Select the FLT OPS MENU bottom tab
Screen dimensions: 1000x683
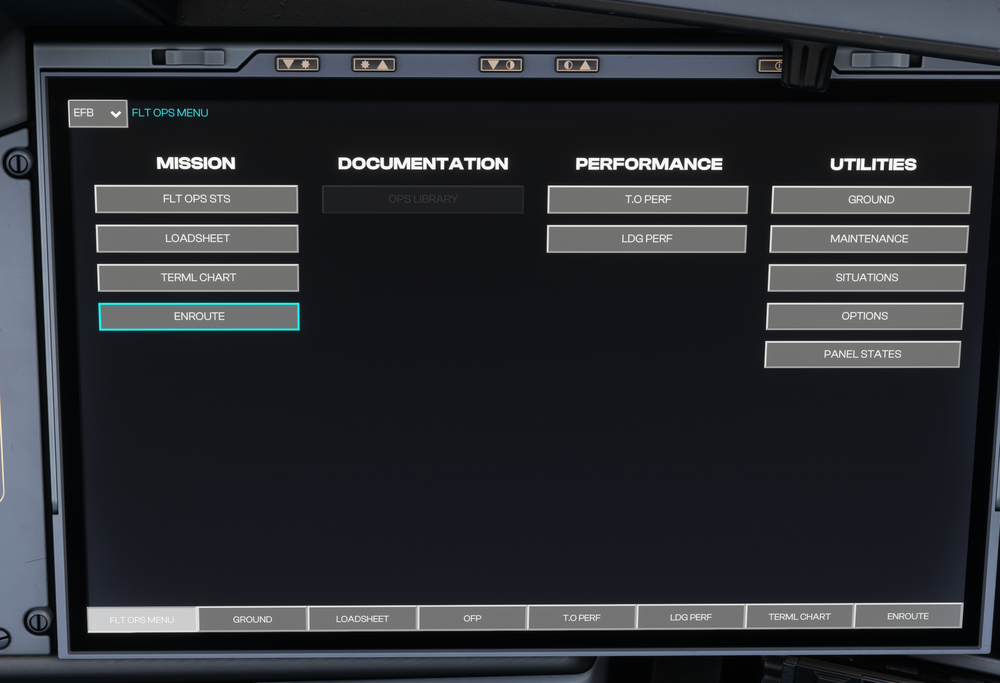[142, 619]
